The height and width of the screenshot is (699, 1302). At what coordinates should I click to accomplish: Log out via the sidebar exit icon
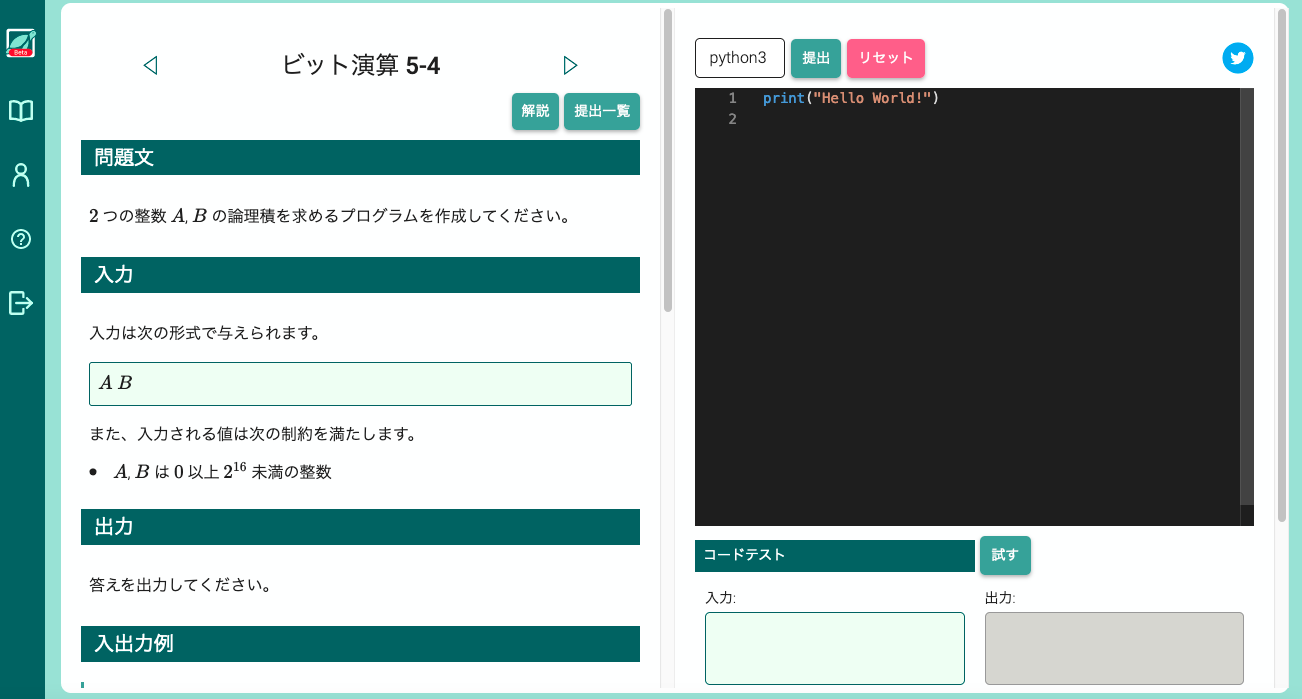[x=21, y=303]
